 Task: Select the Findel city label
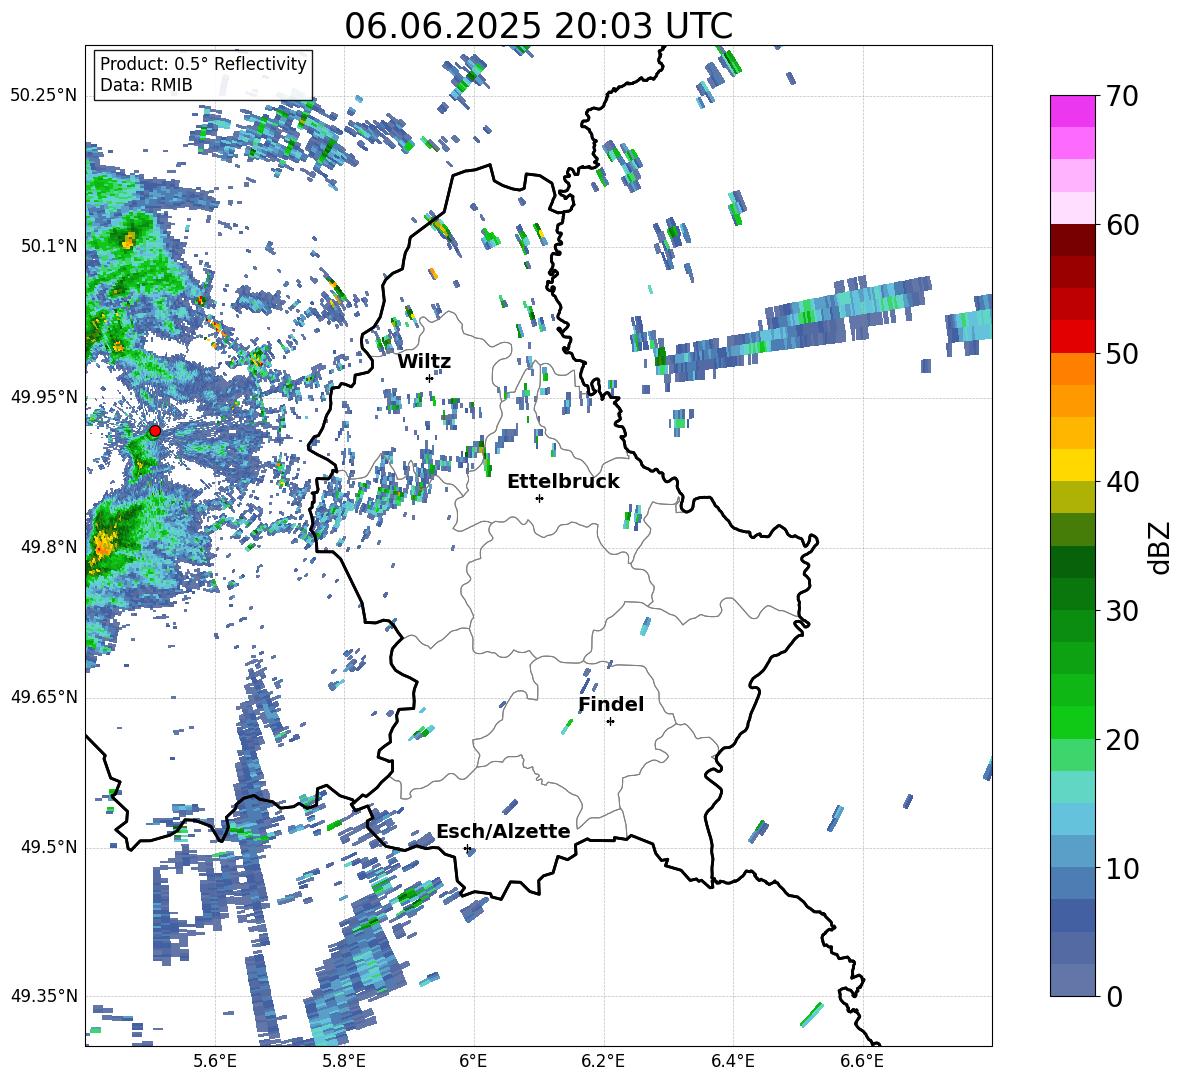[611, 704]
